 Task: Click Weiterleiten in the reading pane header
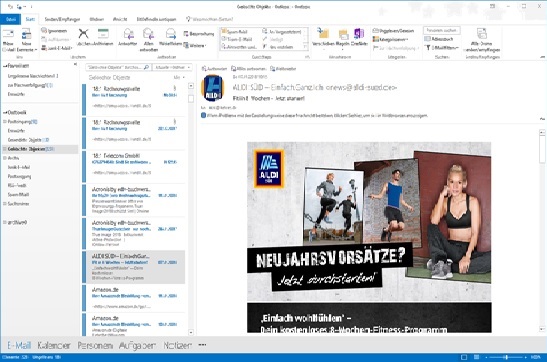pos(283,69)
